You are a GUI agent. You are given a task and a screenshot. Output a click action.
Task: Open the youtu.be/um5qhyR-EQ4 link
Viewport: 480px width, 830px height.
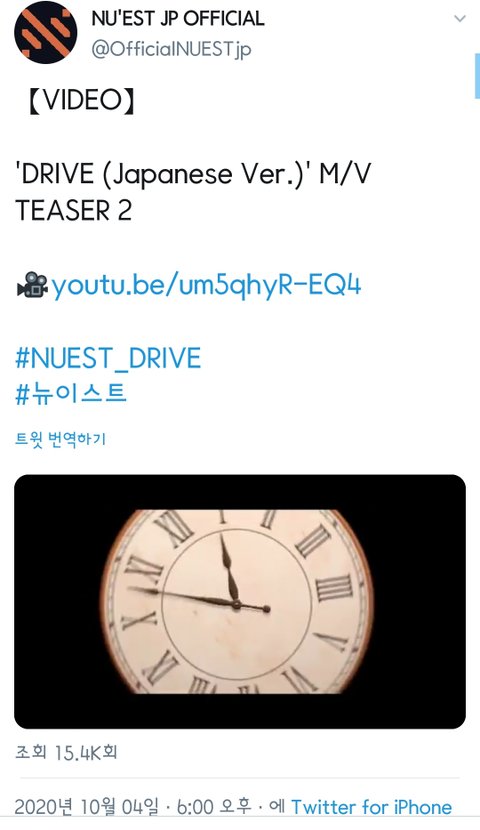coord(206,284)
